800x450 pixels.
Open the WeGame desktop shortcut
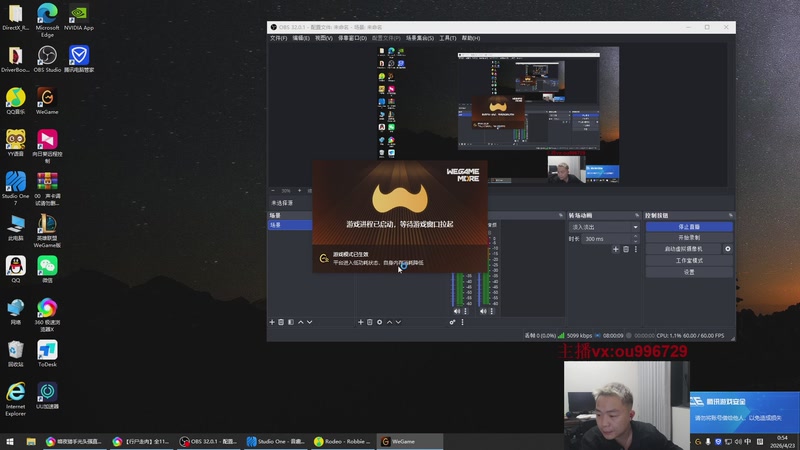(x=47, y=101)
